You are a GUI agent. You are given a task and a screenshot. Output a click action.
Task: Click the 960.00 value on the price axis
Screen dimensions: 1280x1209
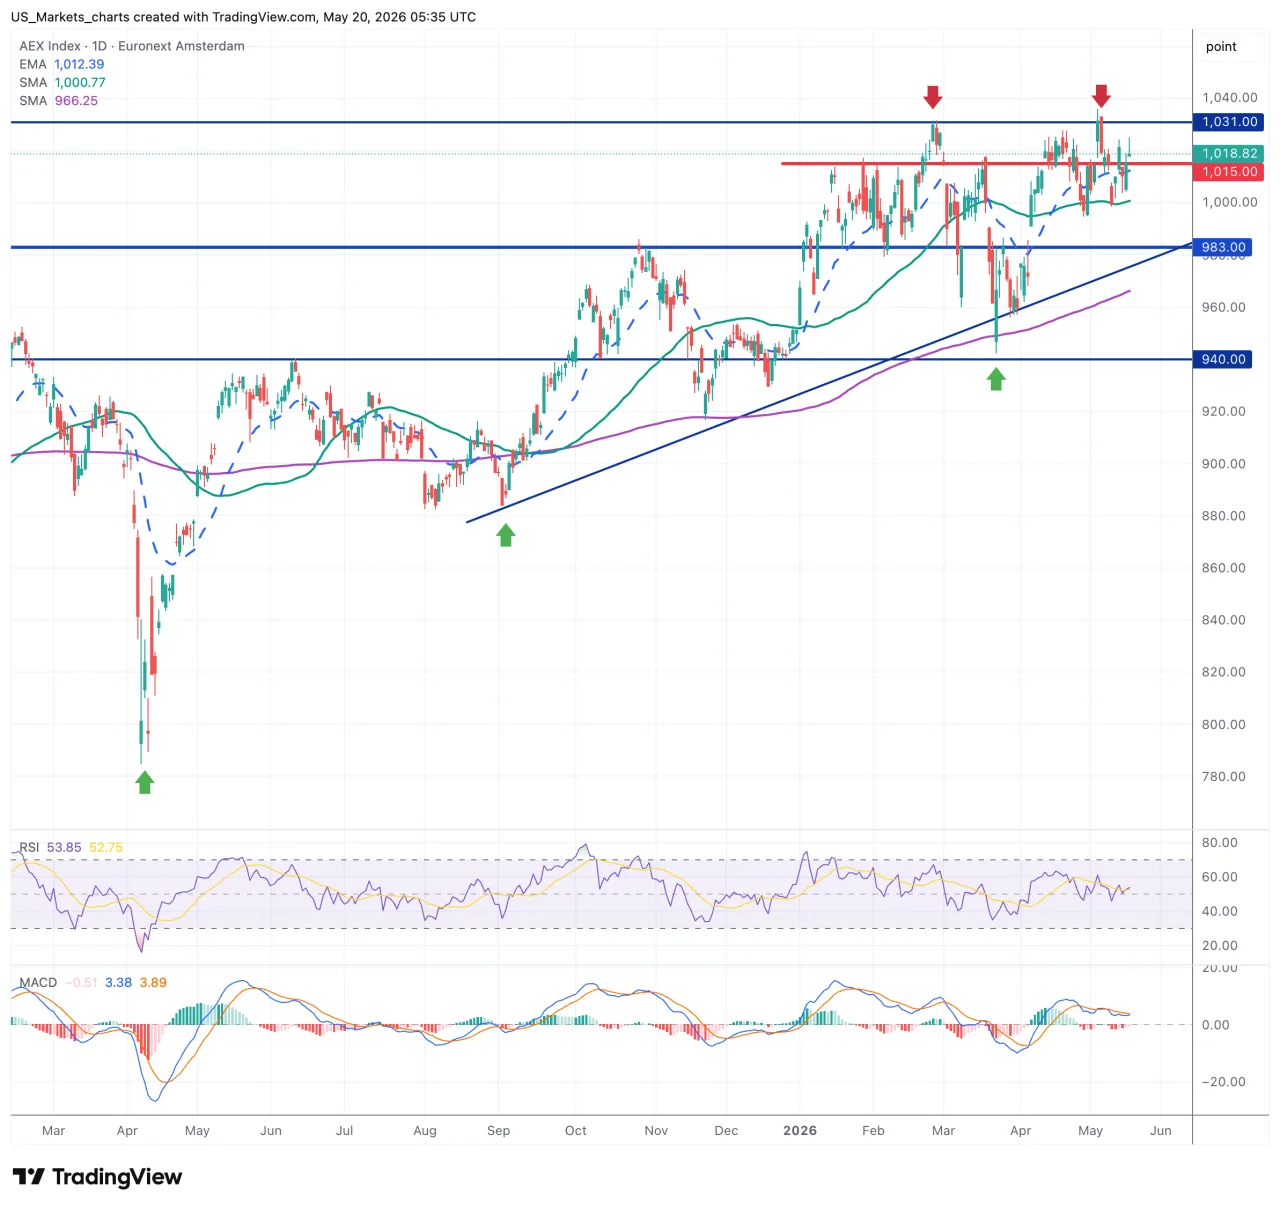[1223, 307]
